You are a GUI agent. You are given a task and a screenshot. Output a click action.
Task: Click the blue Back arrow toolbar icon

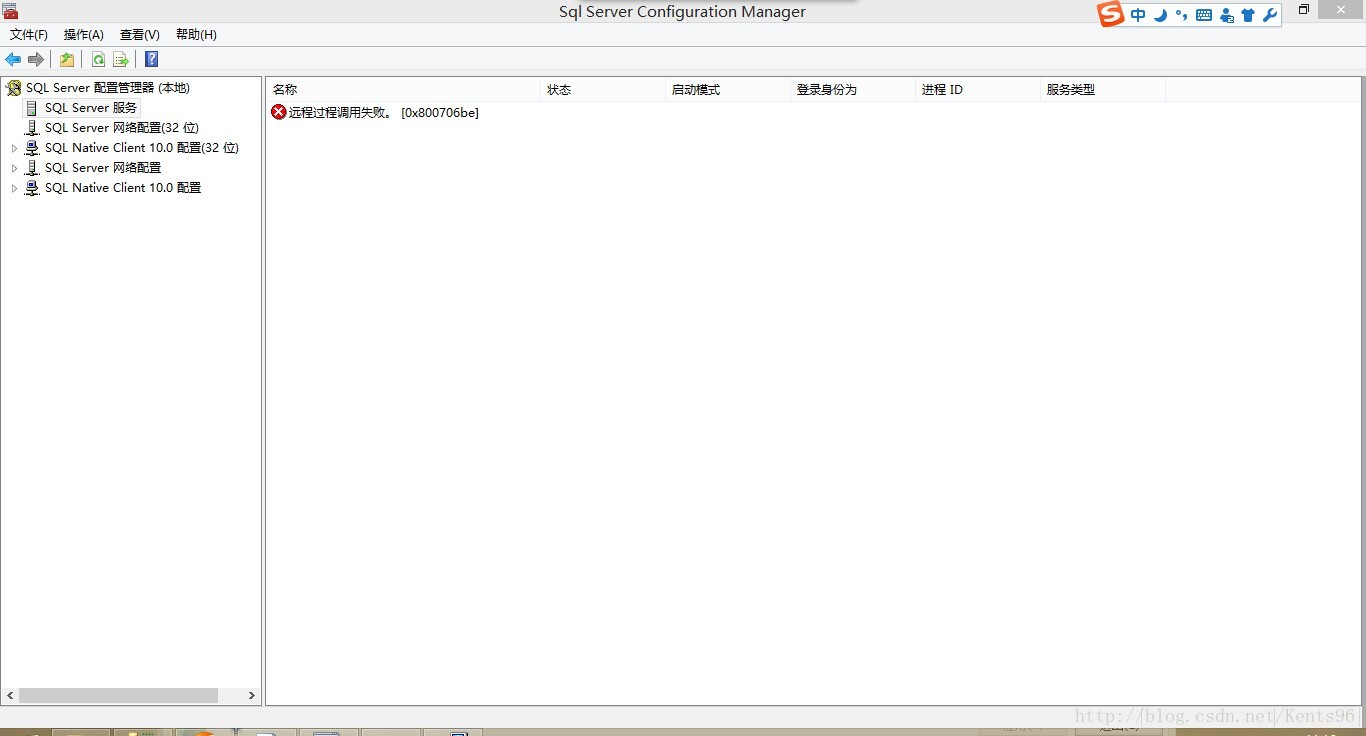coord(13,60)
